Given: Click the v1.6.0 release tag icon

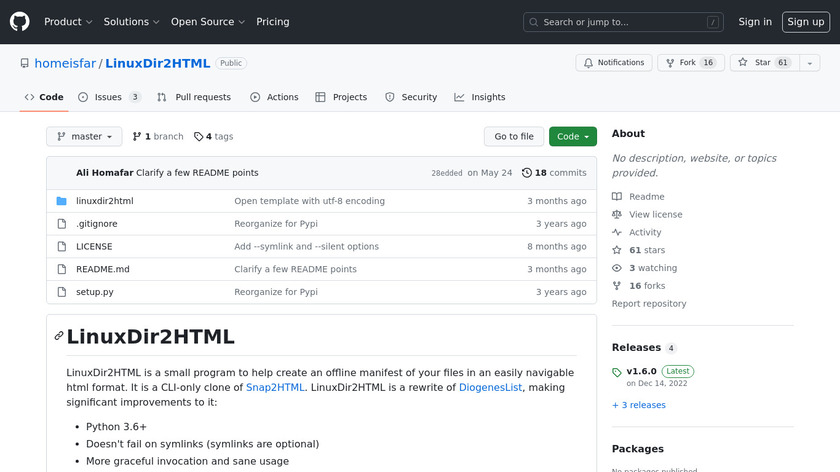Looking at the screenshot, I should point(617,372).
